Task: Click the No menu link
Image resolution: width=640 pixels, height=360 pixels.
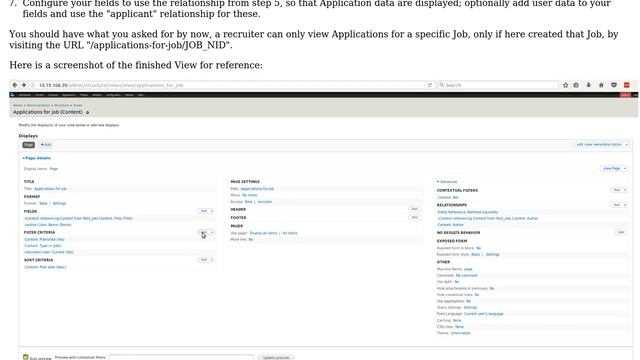Action: (249, 195)
